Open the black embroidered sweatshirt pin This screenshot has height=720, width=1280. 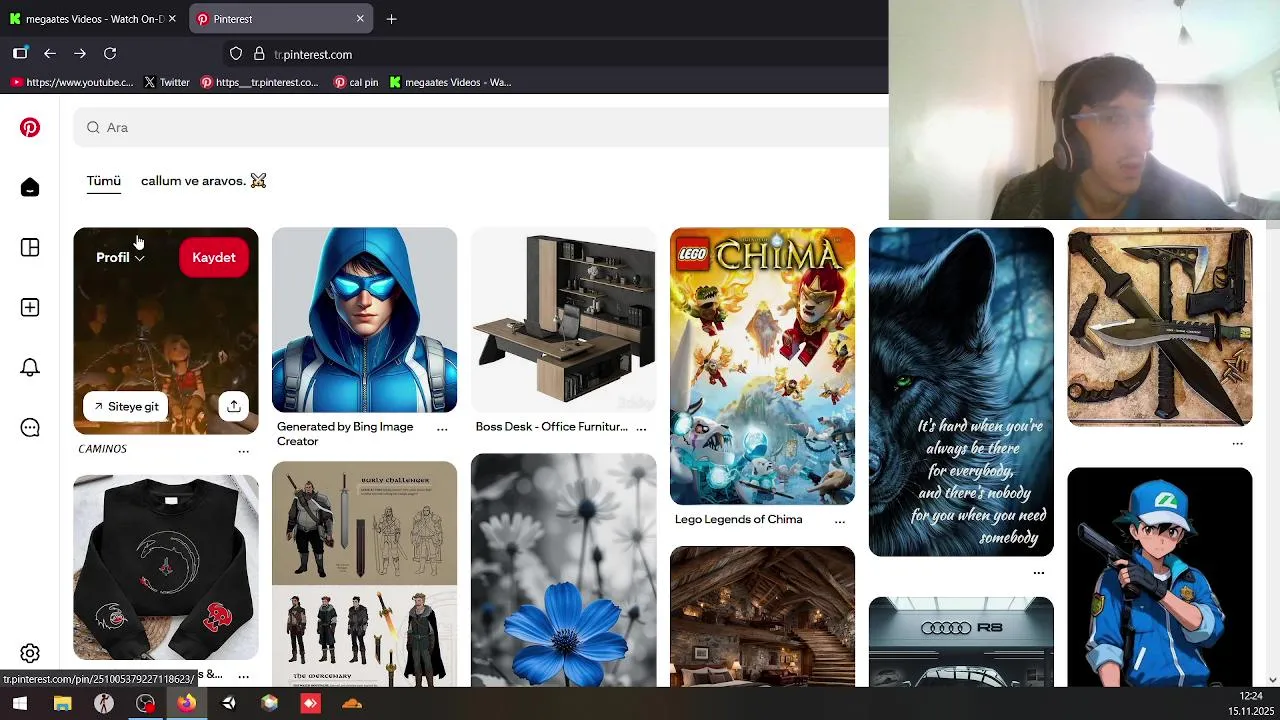click(x=166, y=567)
